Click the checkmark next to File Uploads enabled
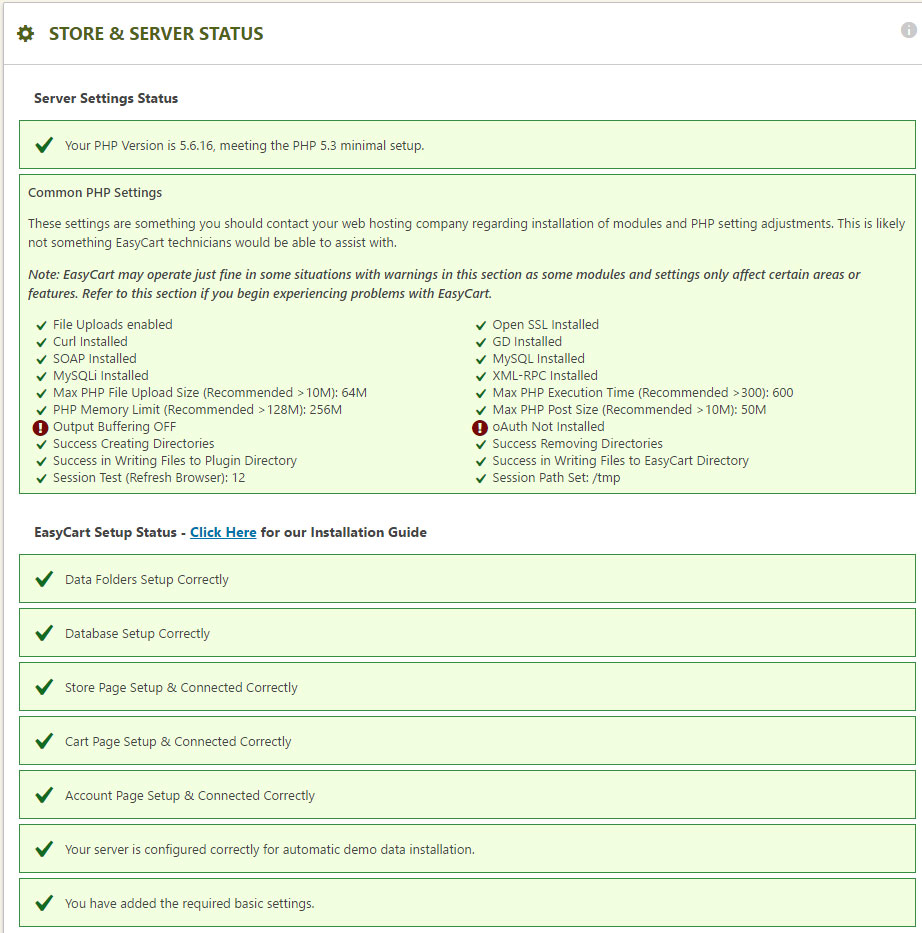The image size is (922, 933). [42, 325]
